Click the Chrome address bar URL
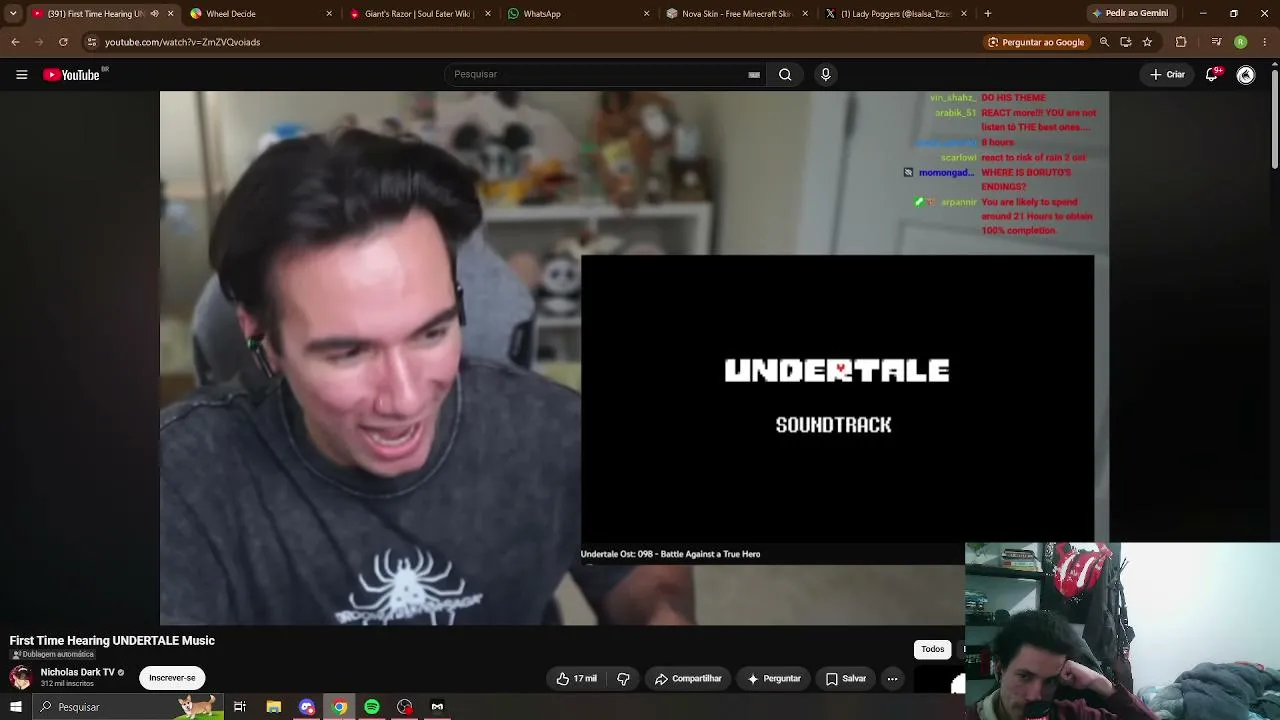Viewport: 1280px width, 720px height. (182, 42)
